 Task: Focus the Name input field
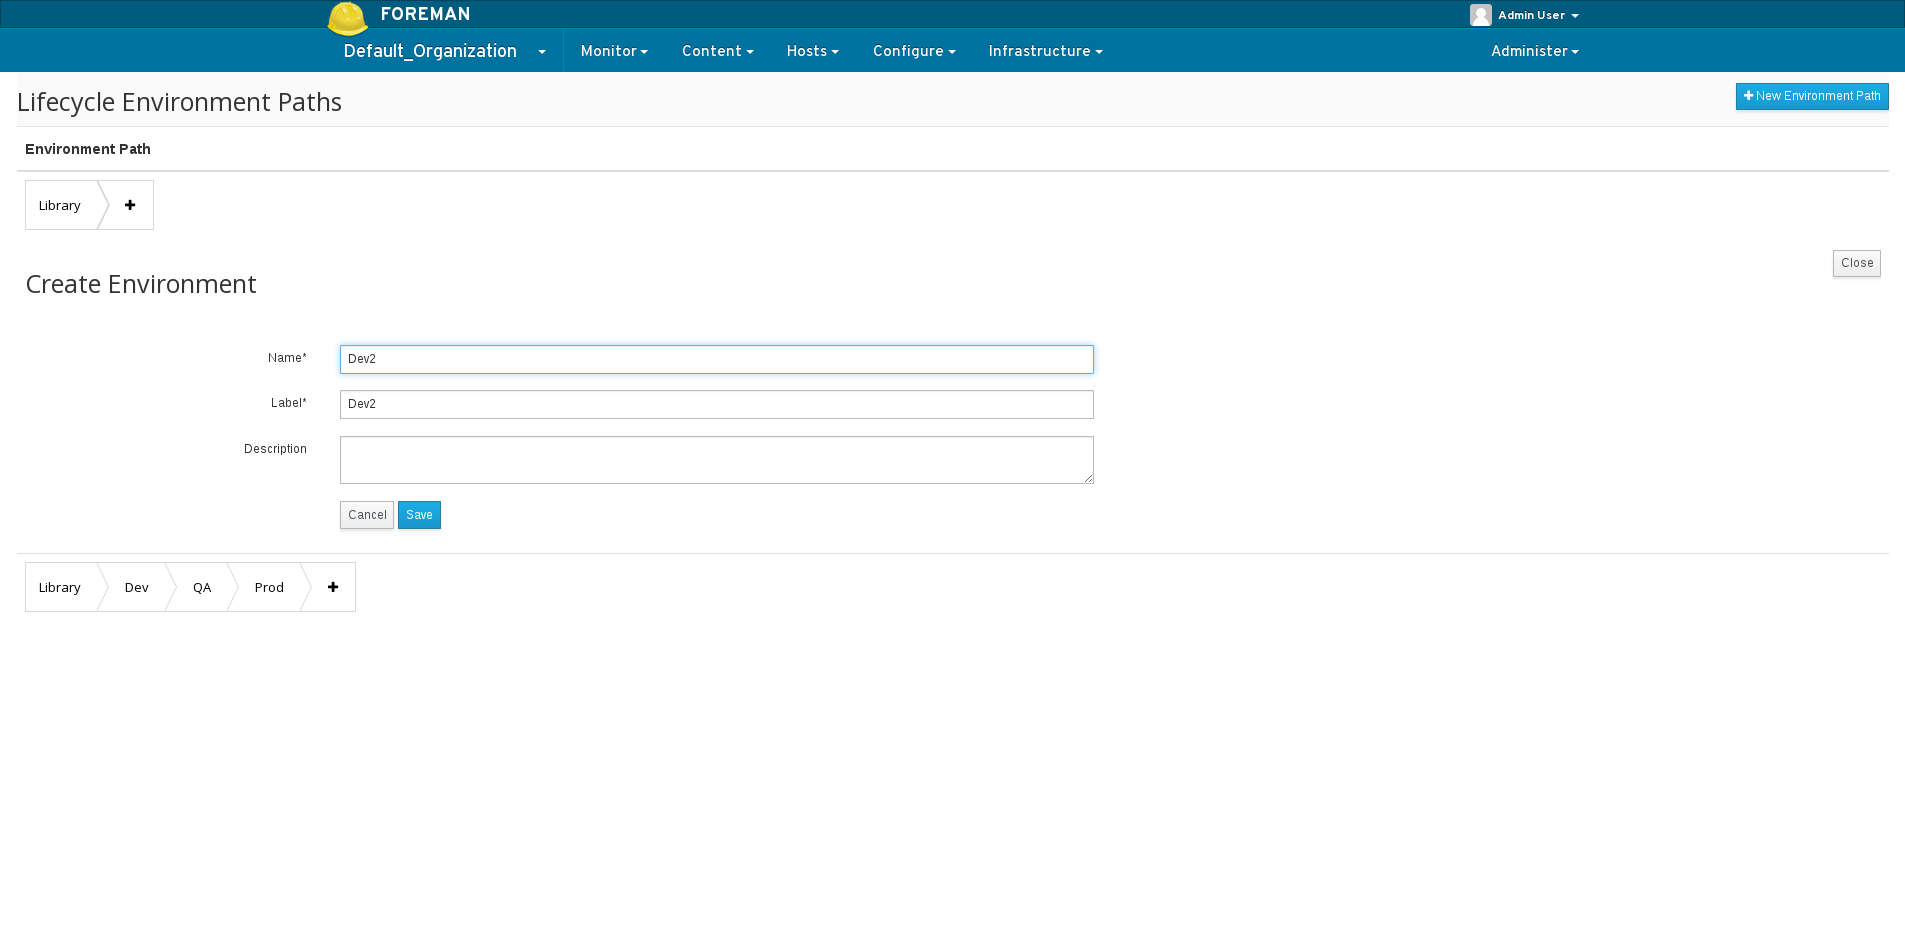(717, 359)
